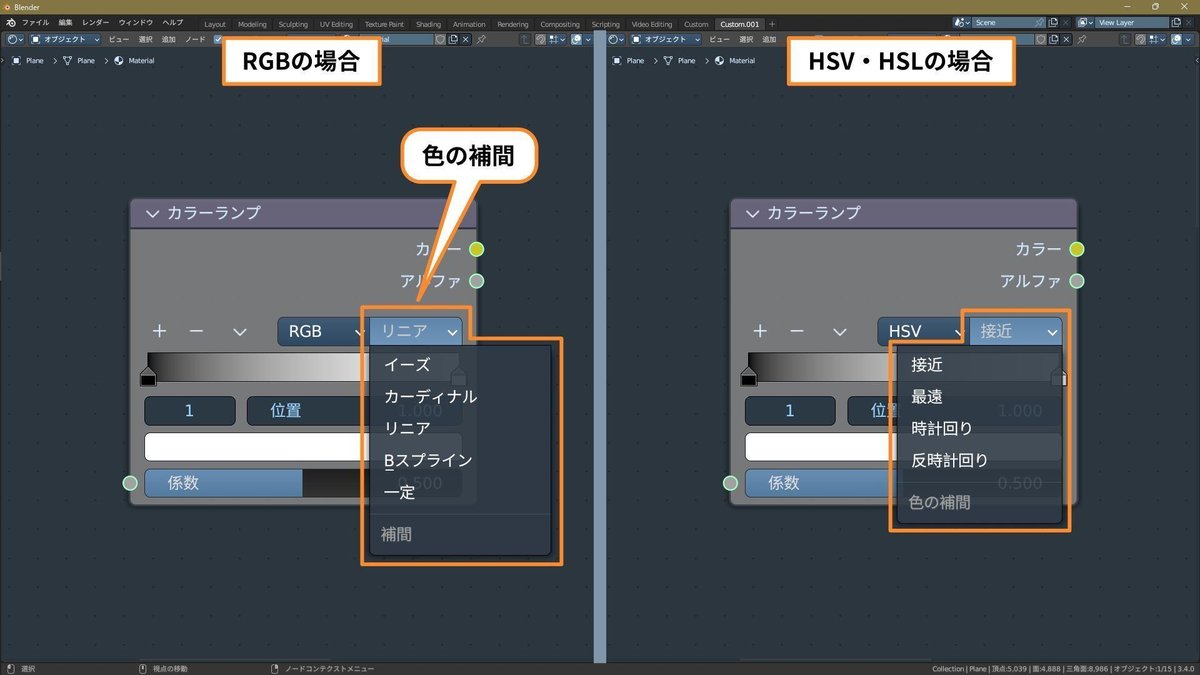1200x675 pixels.
Task: Click the View Layer name field
Action: (1132, 23)
